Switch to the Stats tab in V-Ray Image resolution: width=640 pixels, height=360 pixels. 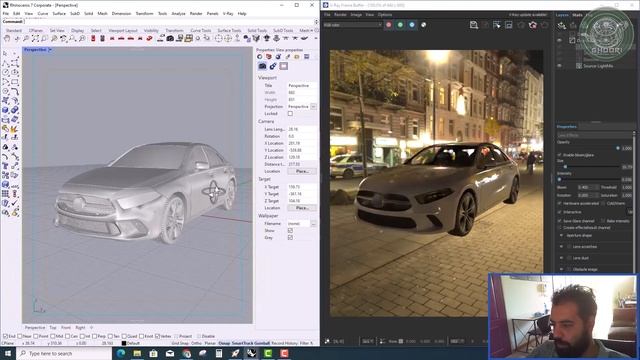coord(577,15)
